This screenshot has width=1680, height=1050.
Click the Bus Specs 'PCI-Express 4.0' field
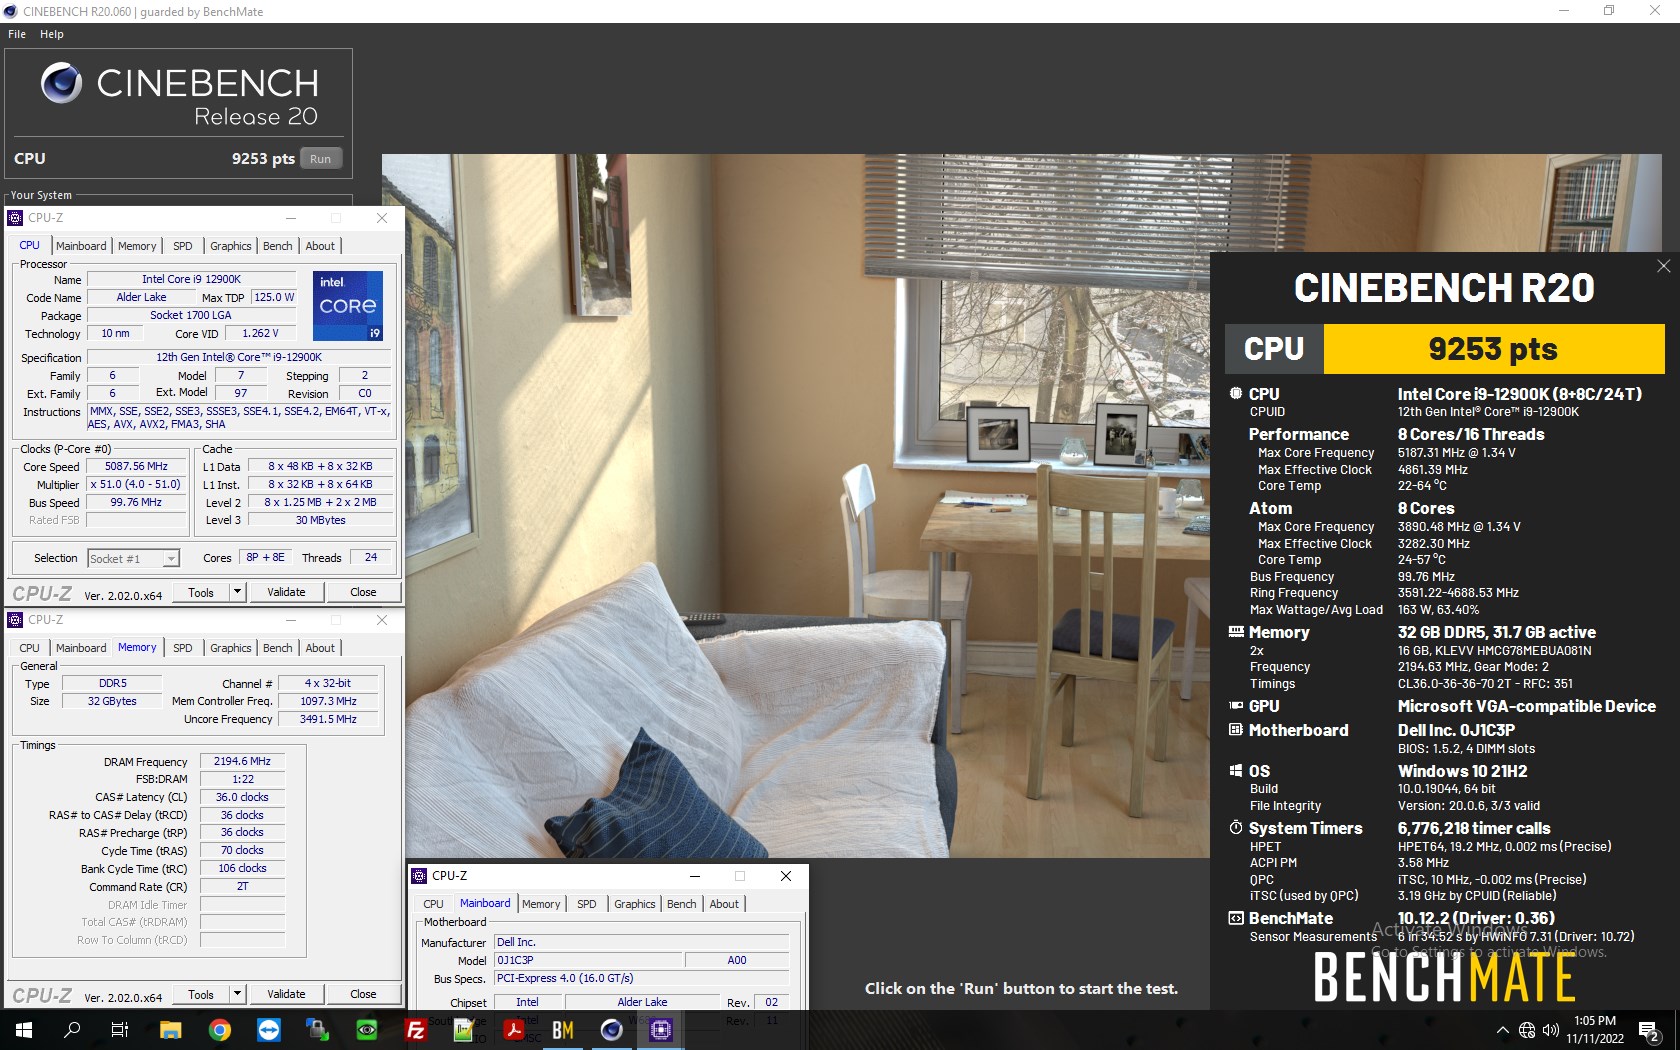(641, 978)
